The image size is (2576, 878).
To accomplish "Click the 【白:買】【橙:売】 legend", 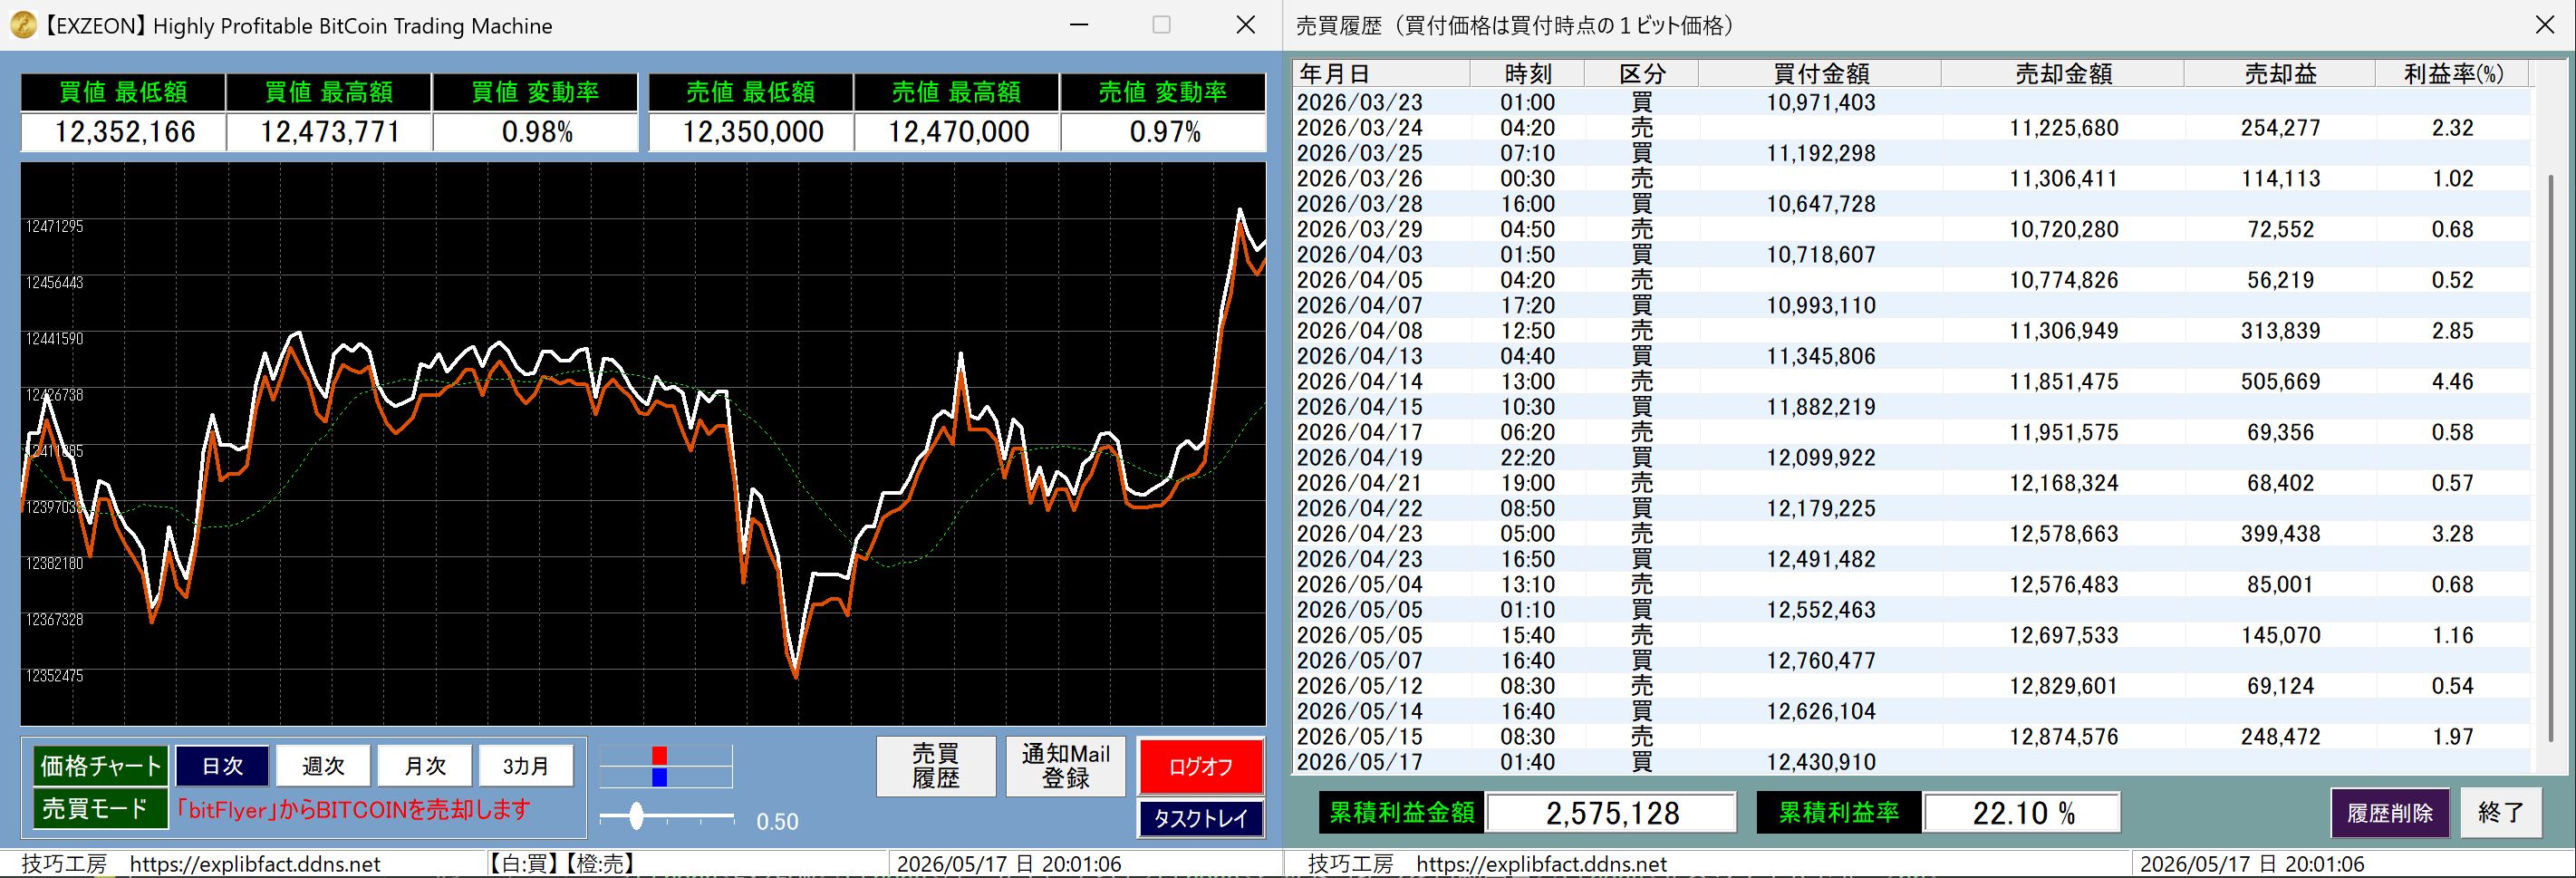I will tap(562, 864).
